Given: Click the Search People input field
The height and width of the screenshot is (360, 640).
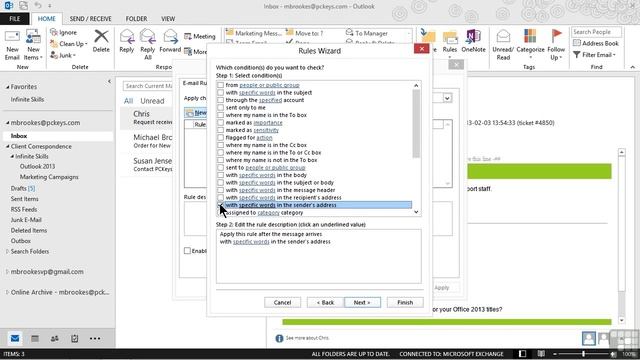Looking at the screenshot, I should point(596,32).
